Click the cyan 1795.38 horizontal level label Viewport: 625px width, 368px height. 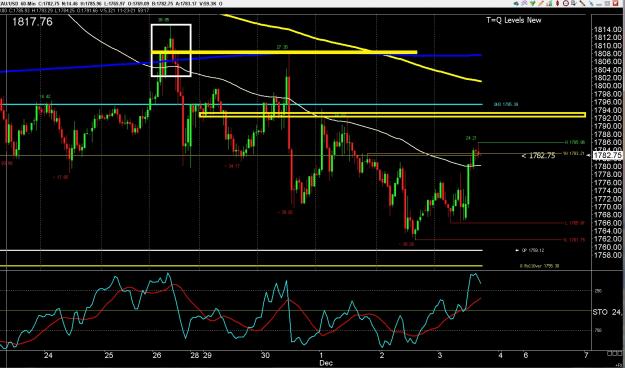click(506, 104)
